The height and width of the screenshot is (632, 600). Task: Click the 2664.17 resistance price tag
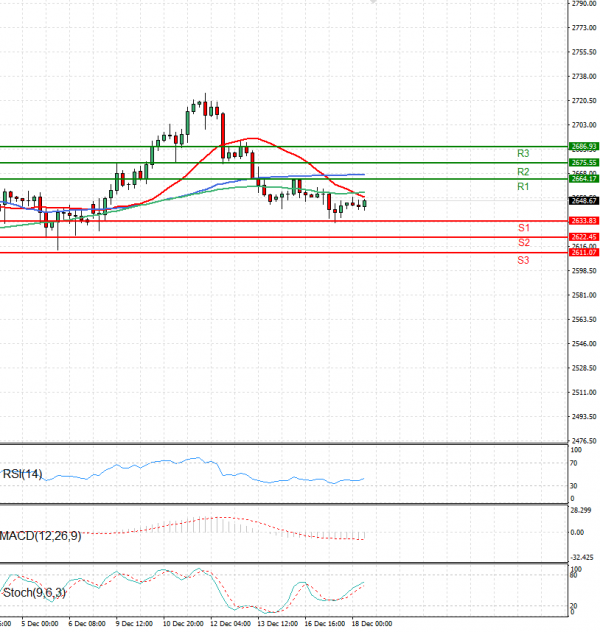coord(584,179)
